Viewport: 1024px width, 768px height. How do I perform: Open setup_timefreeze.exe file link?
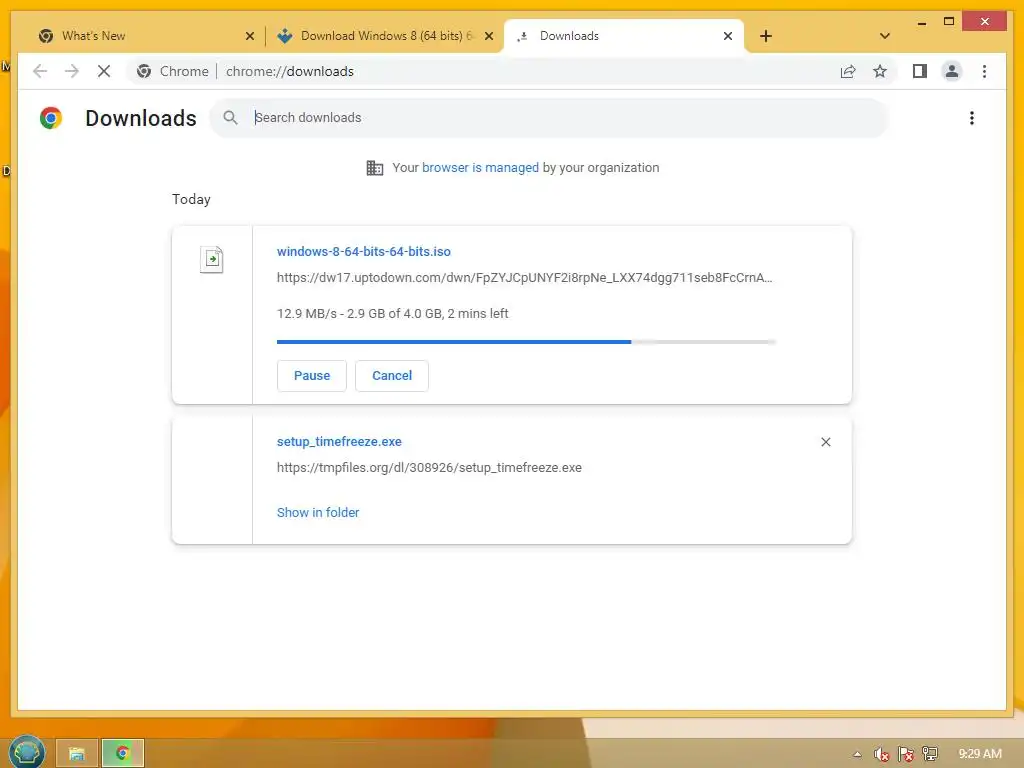point(339,441)
